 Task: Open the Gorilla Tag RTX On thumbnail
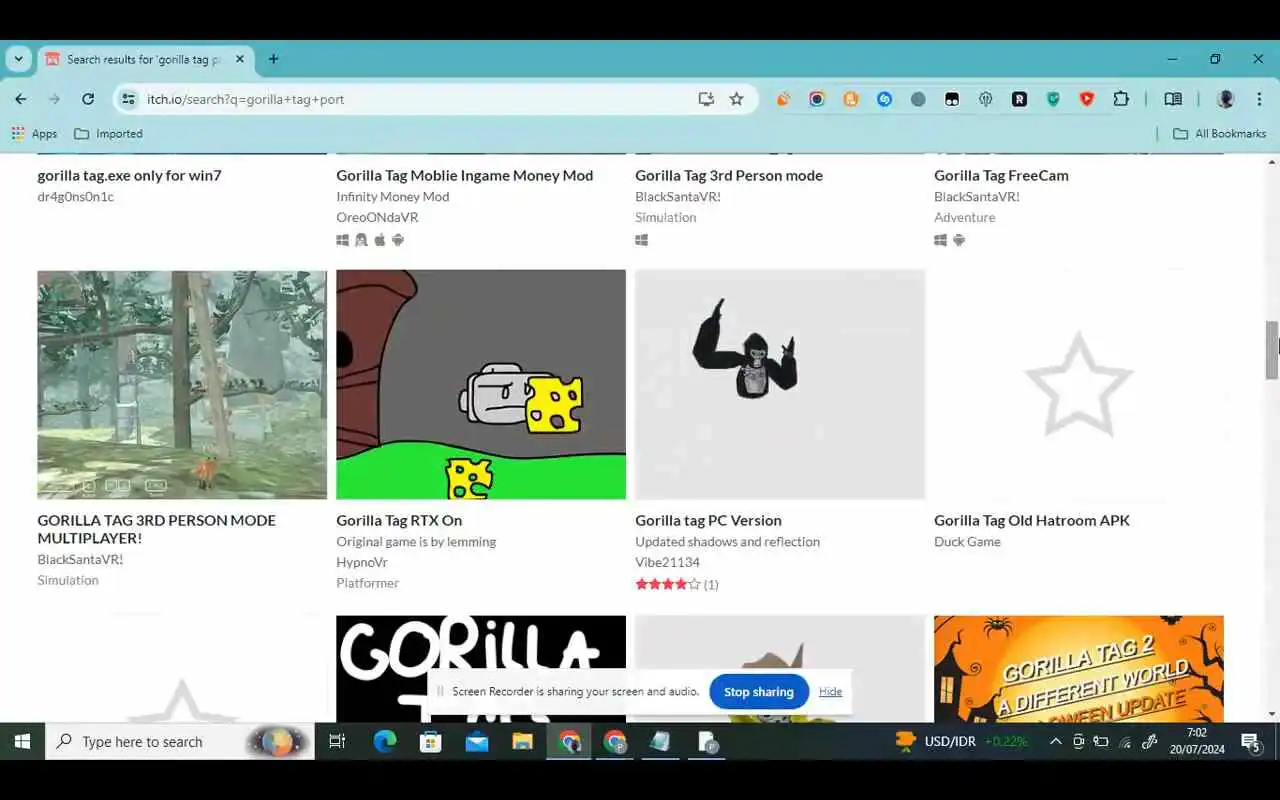(x=481, y=384)
